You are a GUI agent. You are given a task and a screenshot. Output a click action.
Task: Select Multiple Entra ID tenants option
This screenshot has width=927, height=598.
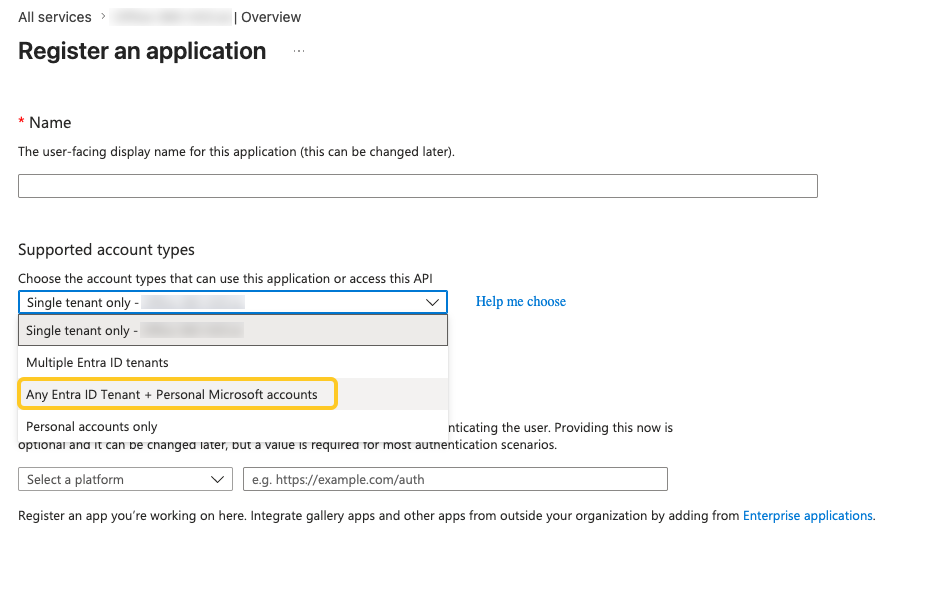[233, 362]
